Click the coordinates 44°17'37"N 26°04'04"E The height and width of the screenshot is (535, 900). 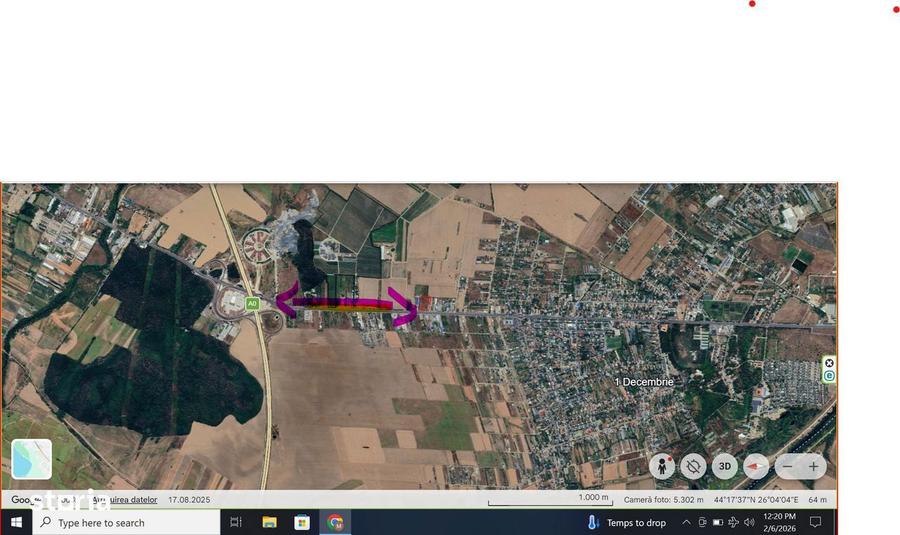(756, 499)
